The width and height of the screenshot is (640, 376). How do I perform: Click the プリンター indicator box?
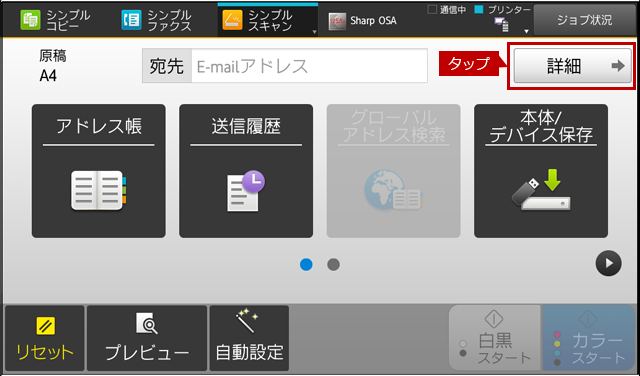coord(479,9)
